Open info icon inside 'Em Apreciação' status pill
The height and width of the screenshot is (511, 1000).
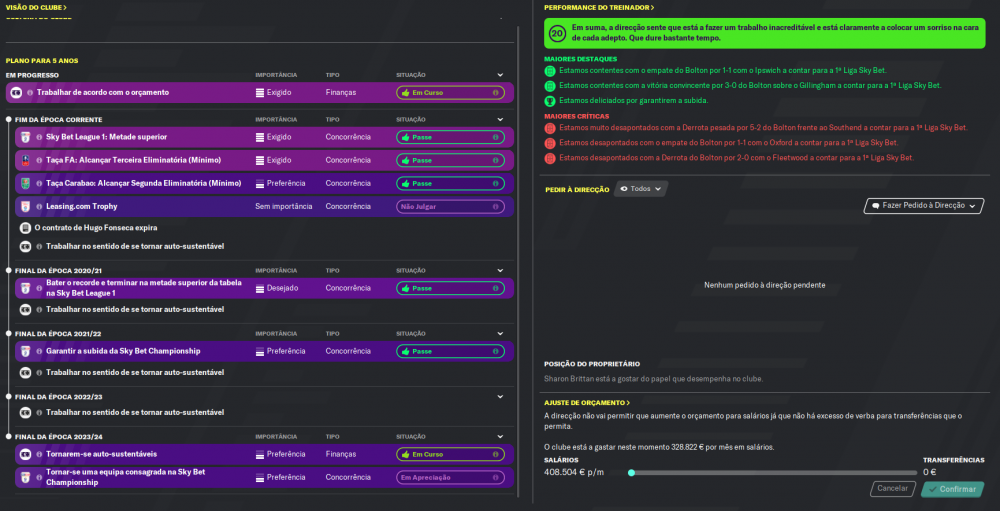click(x=496, y=477)
